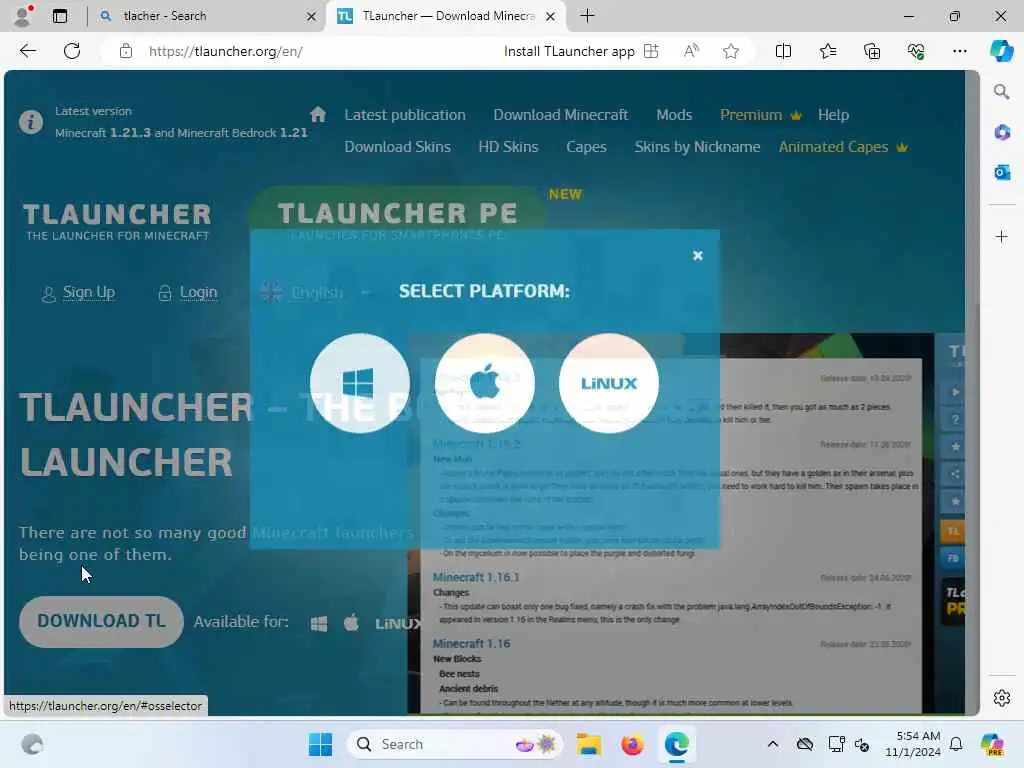
Task: Open Animated Capes page
Action: (x=842, y=147)
